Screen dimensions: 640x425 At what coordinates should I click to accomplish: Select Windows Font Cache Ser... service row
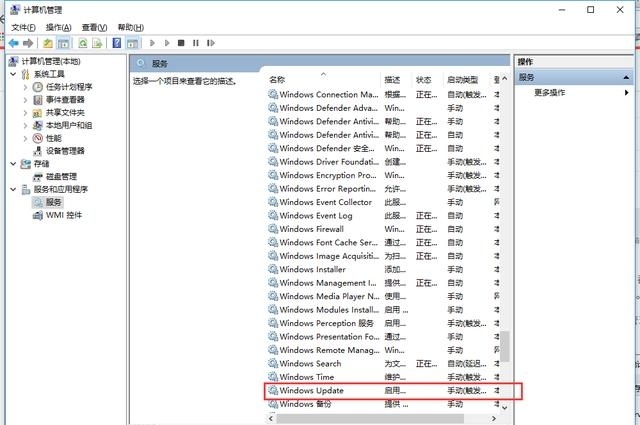[x=383, y=242]
